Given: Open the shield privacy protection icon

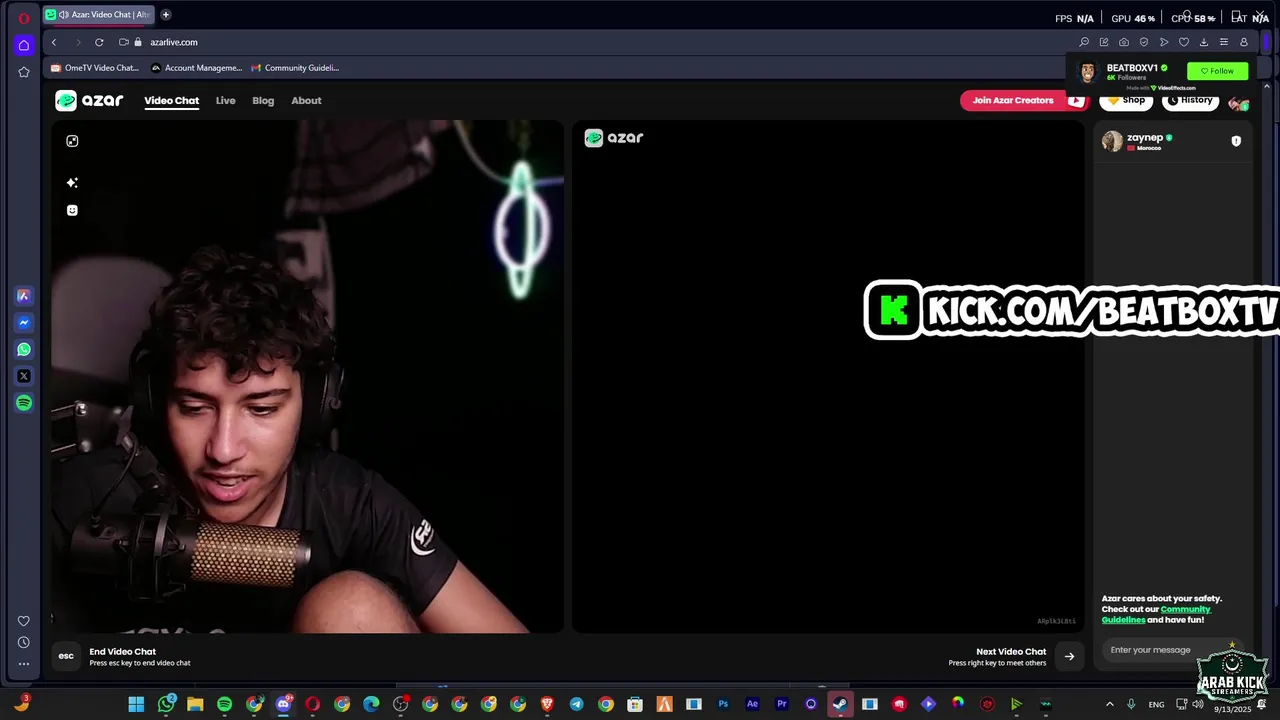Looking at the screenshot, I should (x=1144, y=42).
